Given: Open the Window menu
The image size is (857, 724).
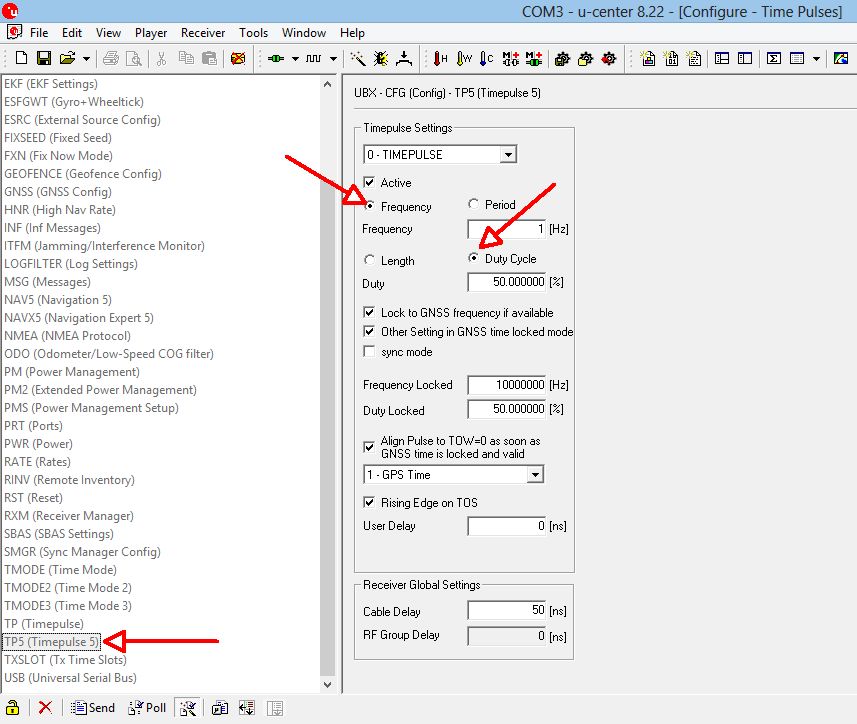Looking at the screenshot, I should pos(304,33).
